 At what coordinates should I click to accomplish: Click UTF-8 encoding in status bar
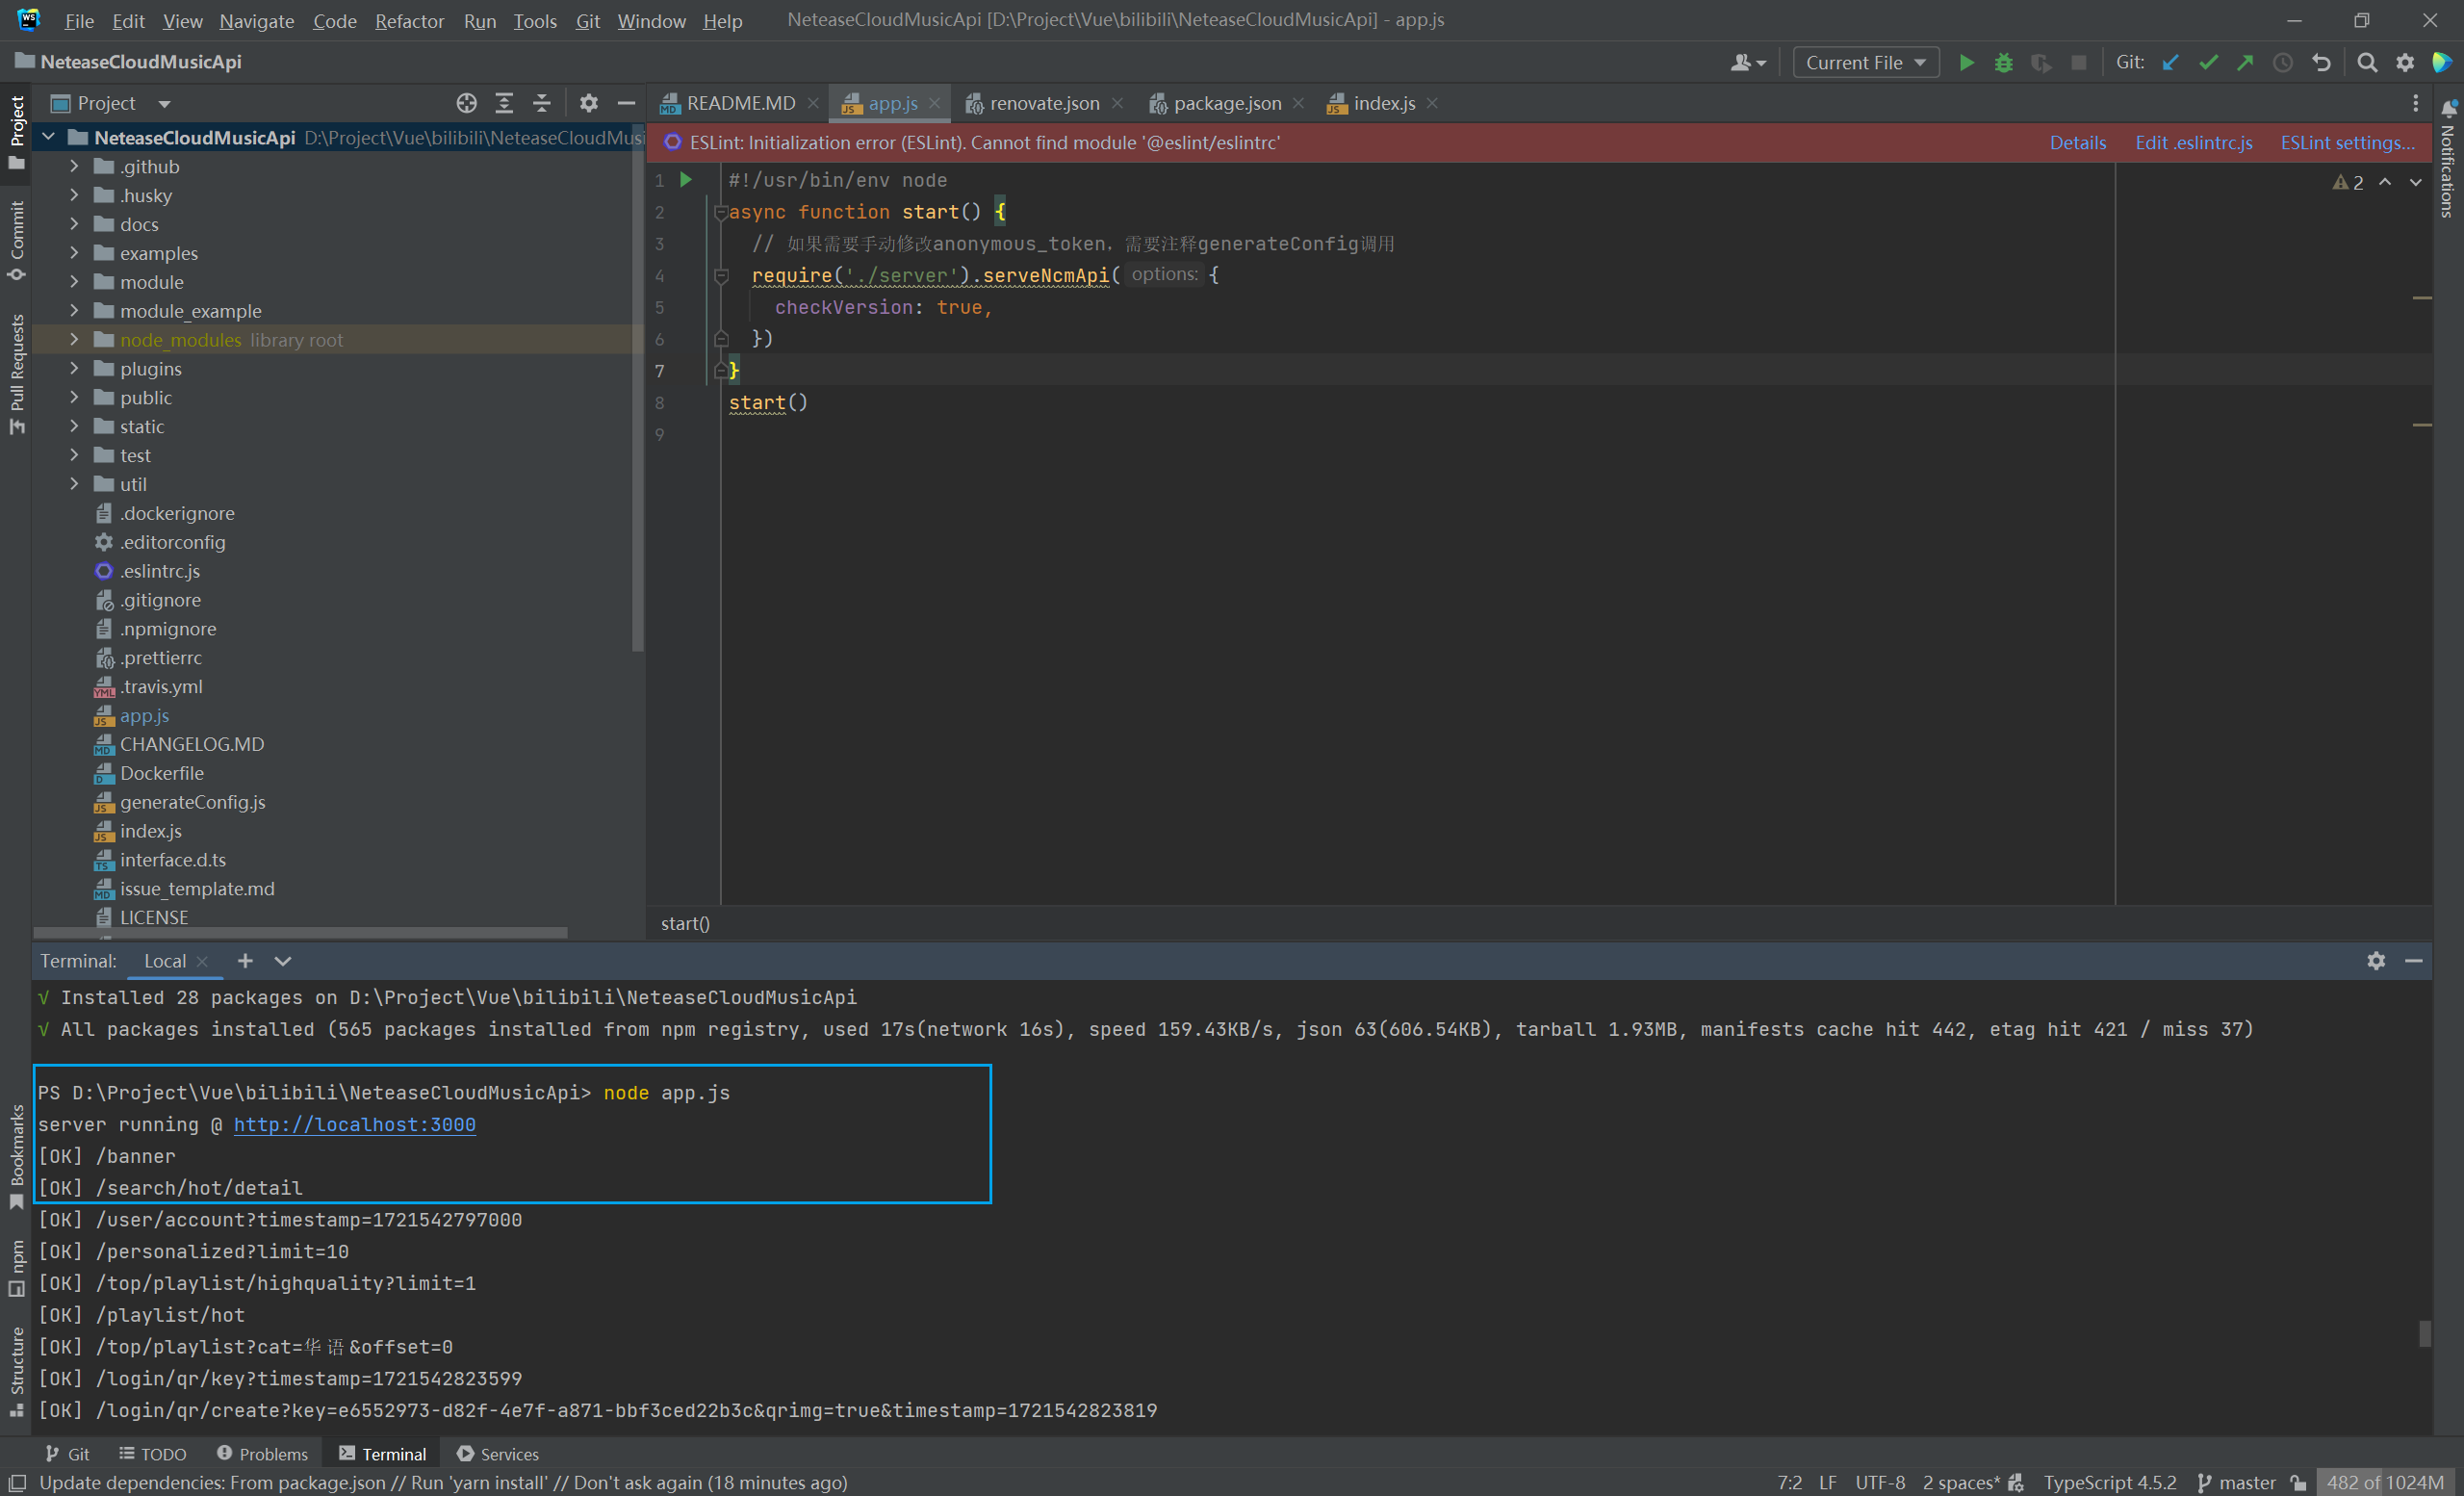pos(1879,1483)
